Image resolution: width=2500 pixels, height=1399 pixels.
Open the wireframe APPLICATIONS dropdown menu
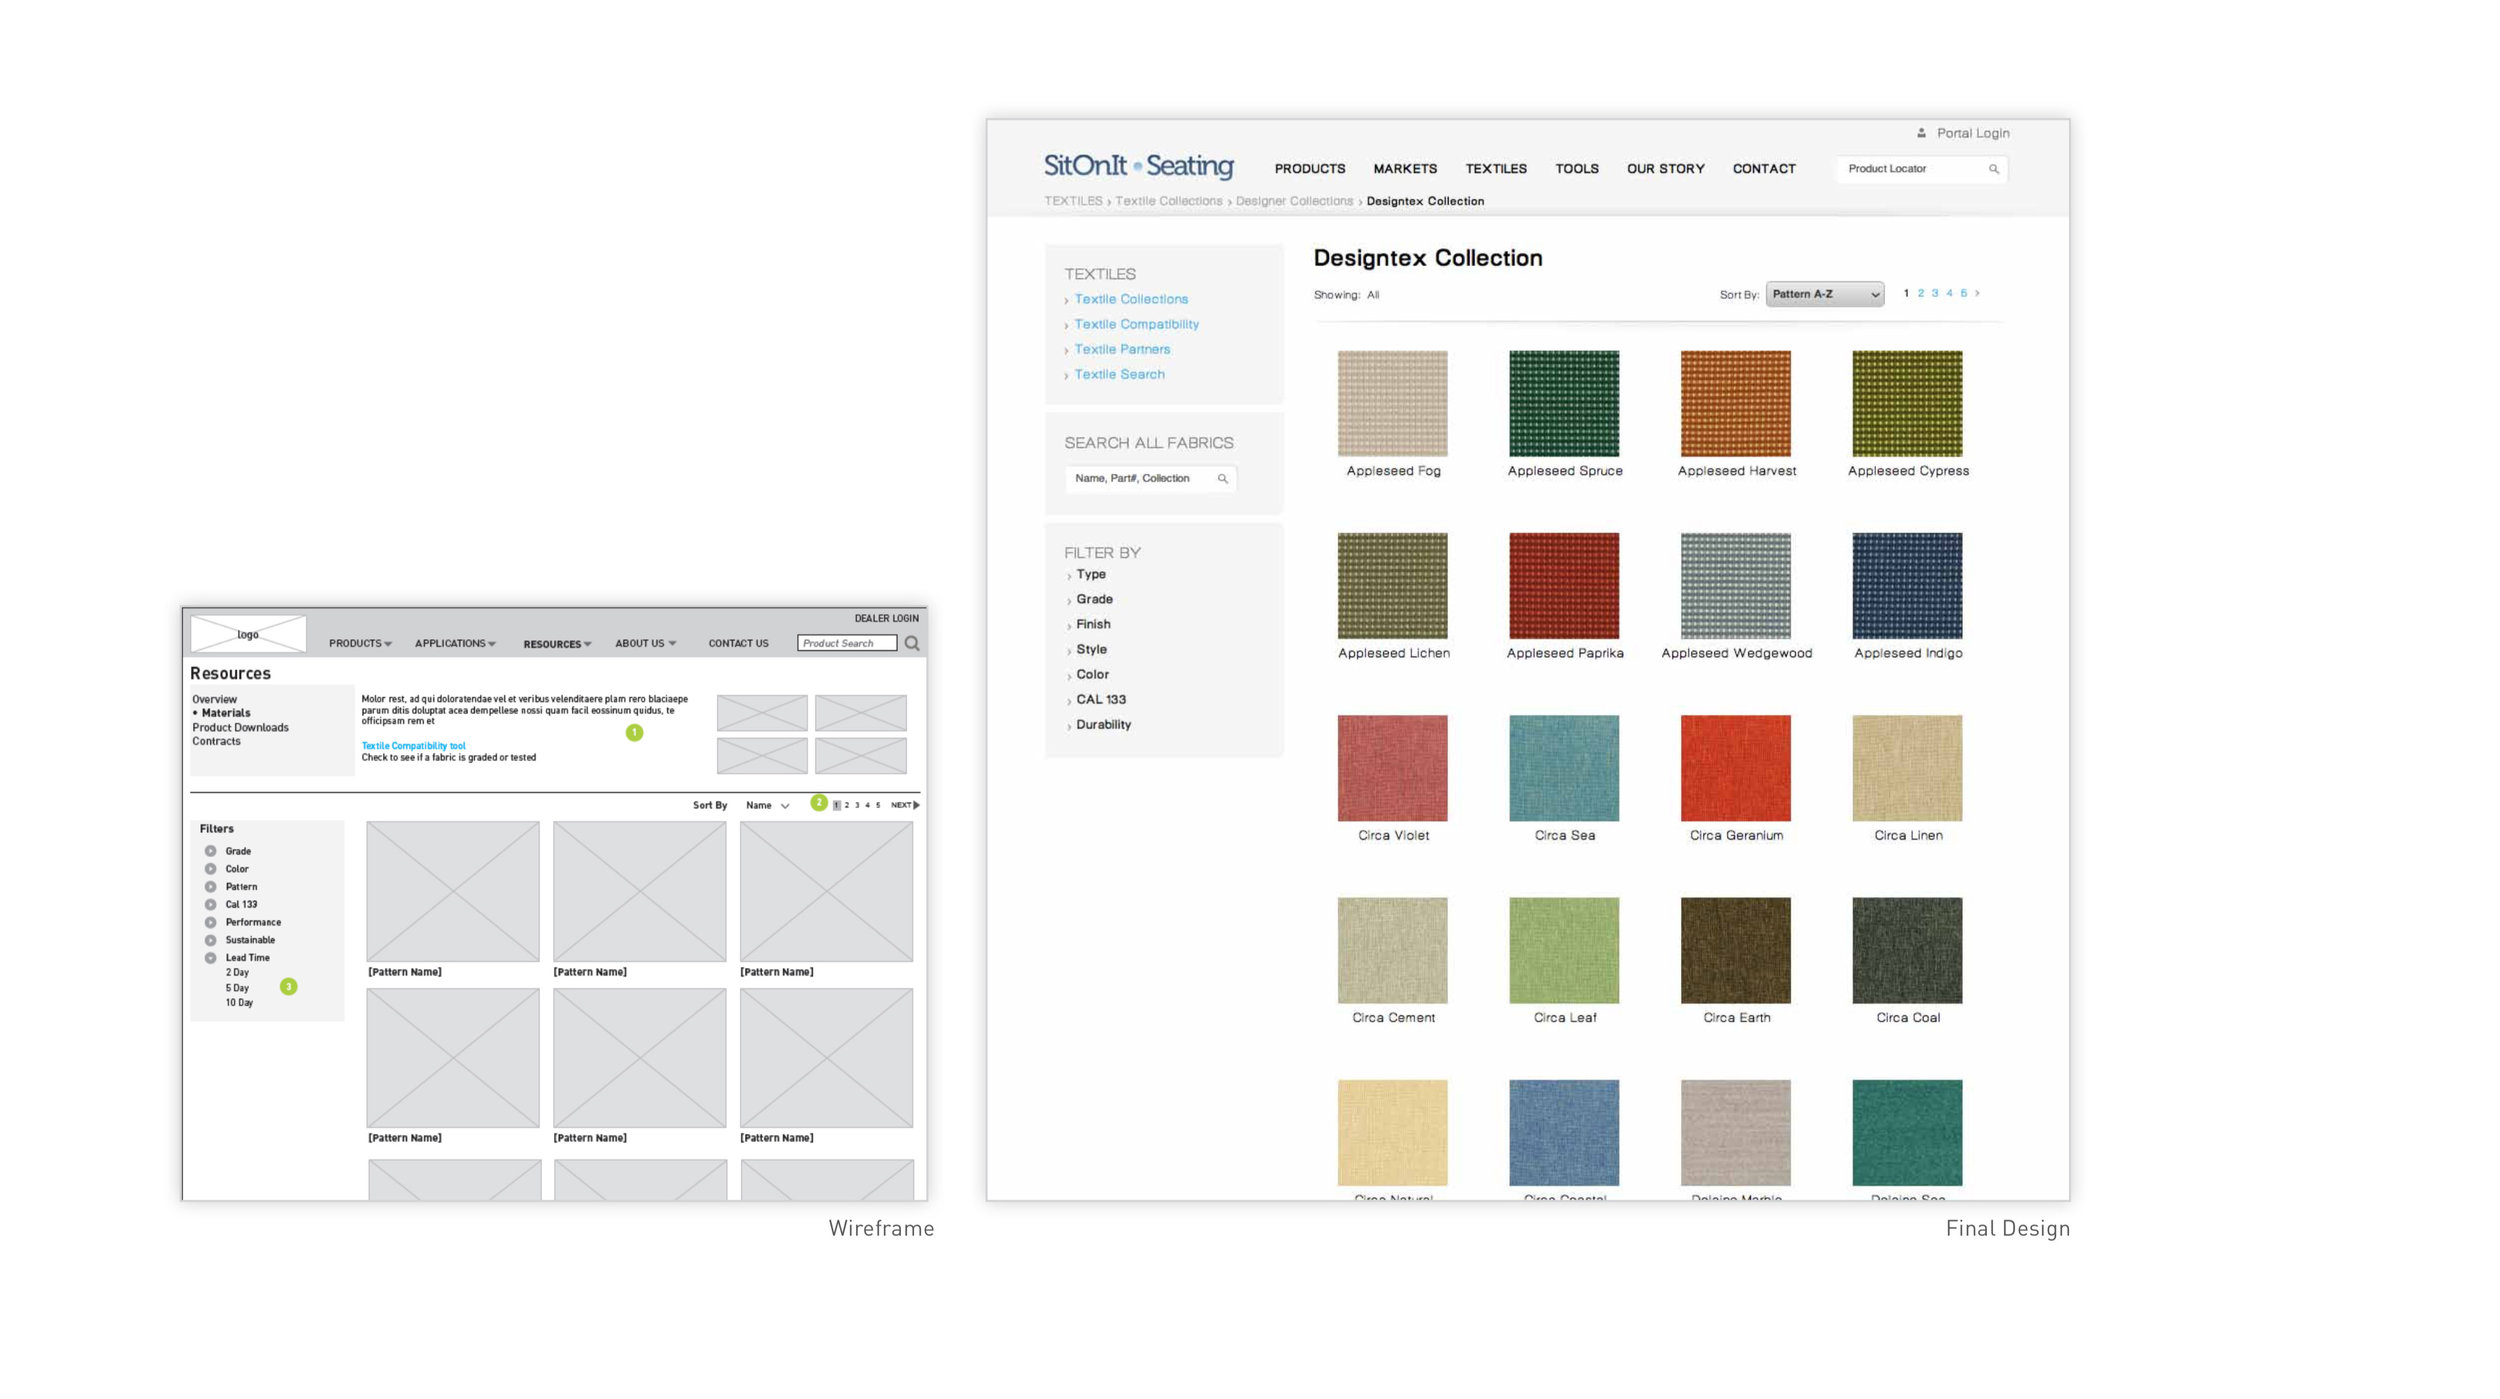tap(455, 644)
